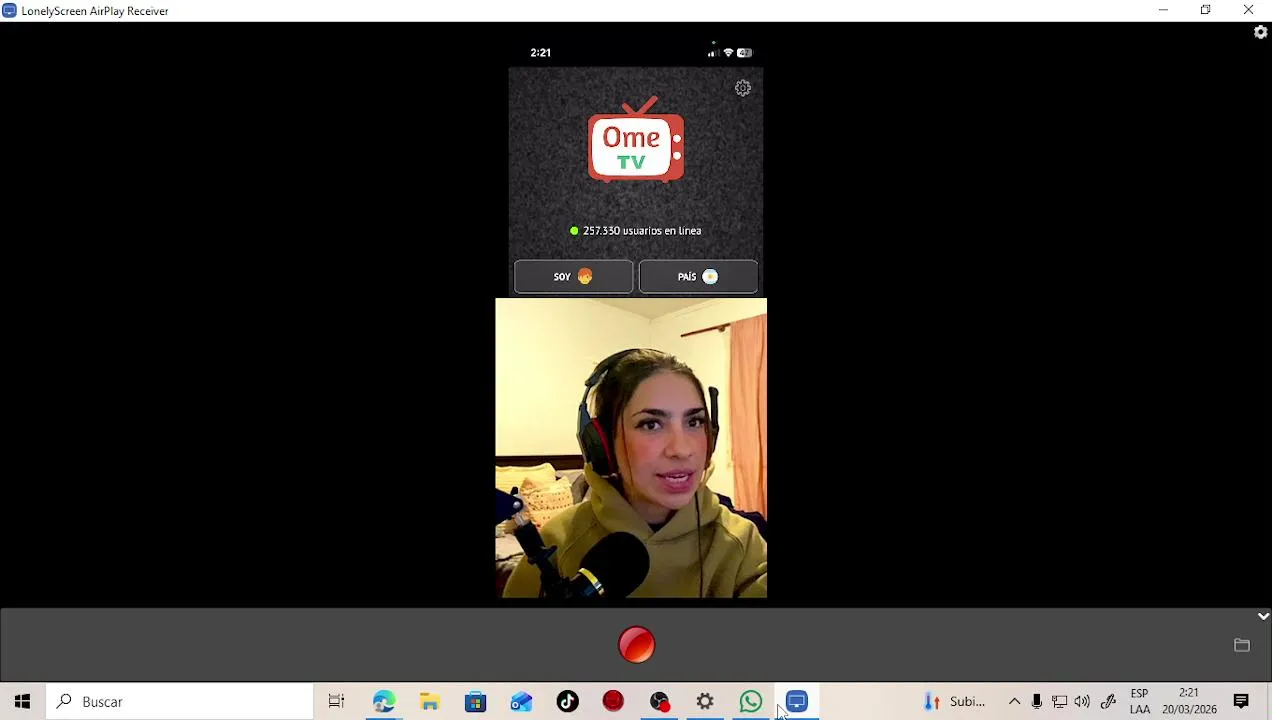Open the network tray icon
Screen dimensions: 1272x720
coord(1060,702)
